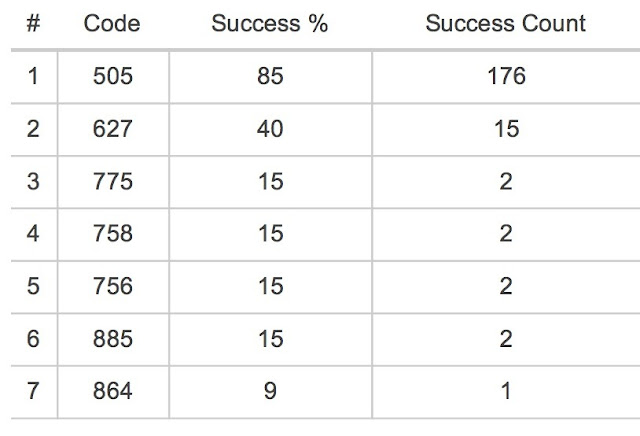Viewport: 640px width, 436px height.
Task: Click code 758 in the table
Action: (x=112, y=234)
